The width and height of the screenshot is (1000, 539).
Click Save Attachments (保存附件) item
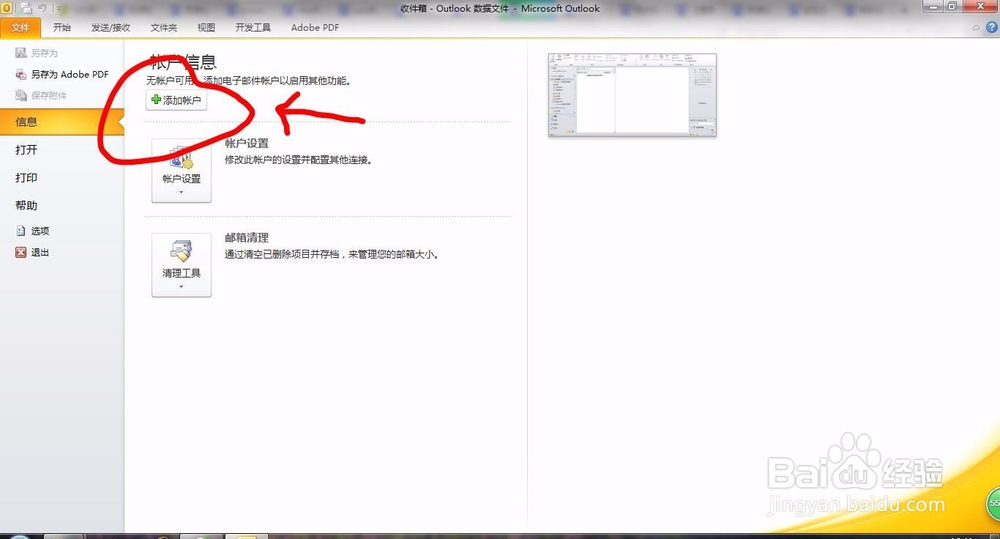(41, 95)
